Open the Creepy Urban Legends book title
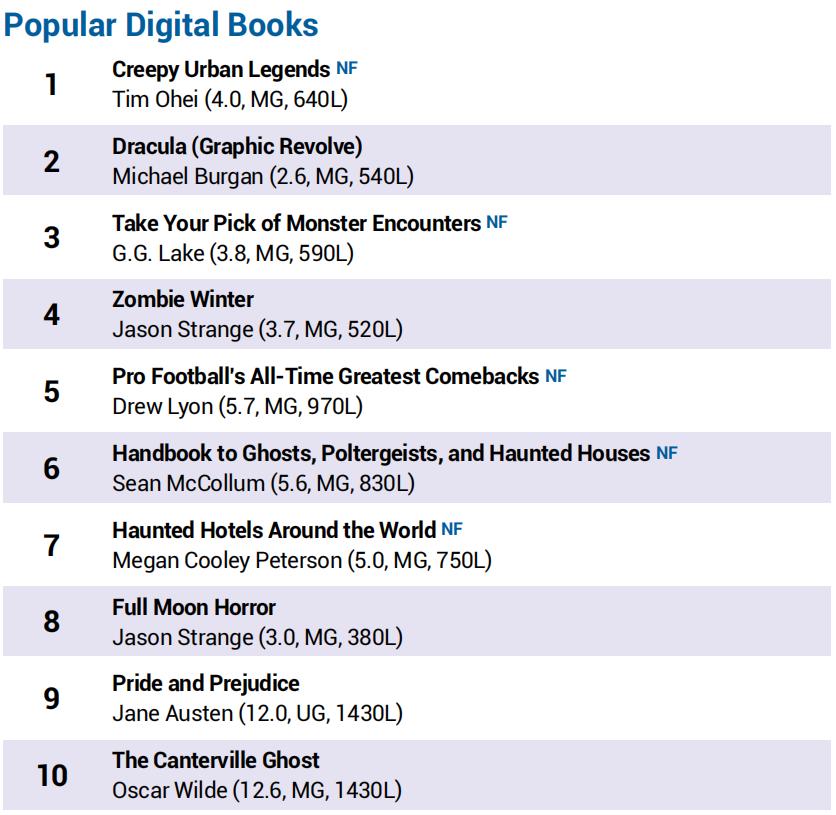836x815 pixels. click(x=220, y=70)
